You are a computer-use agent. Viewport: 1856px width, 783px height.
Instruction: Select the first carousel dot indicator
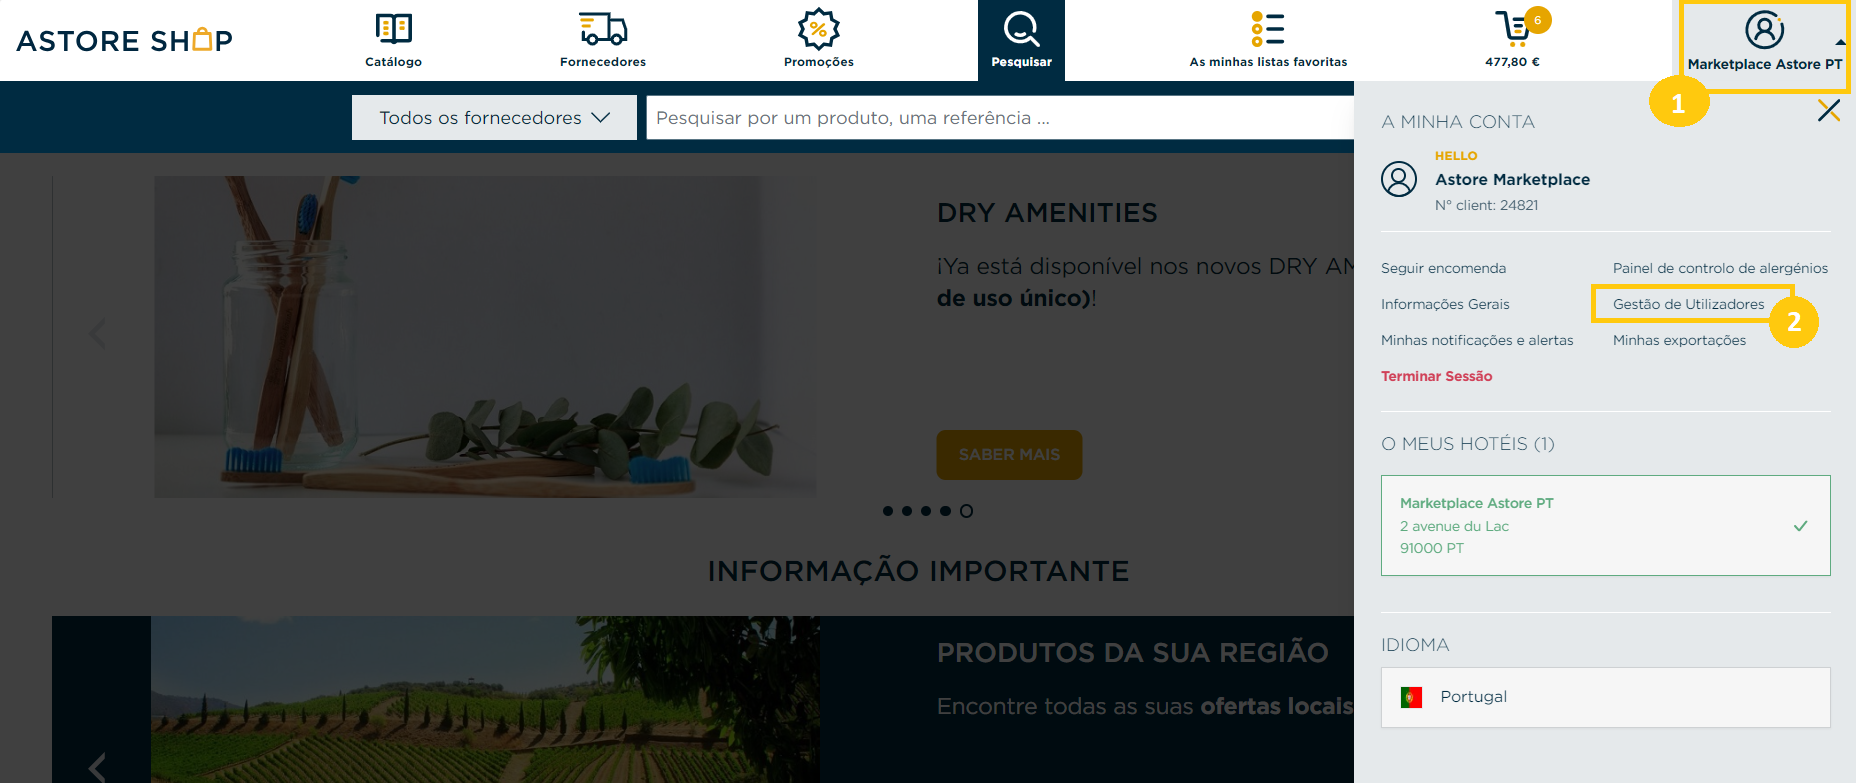tap(888, 511)
